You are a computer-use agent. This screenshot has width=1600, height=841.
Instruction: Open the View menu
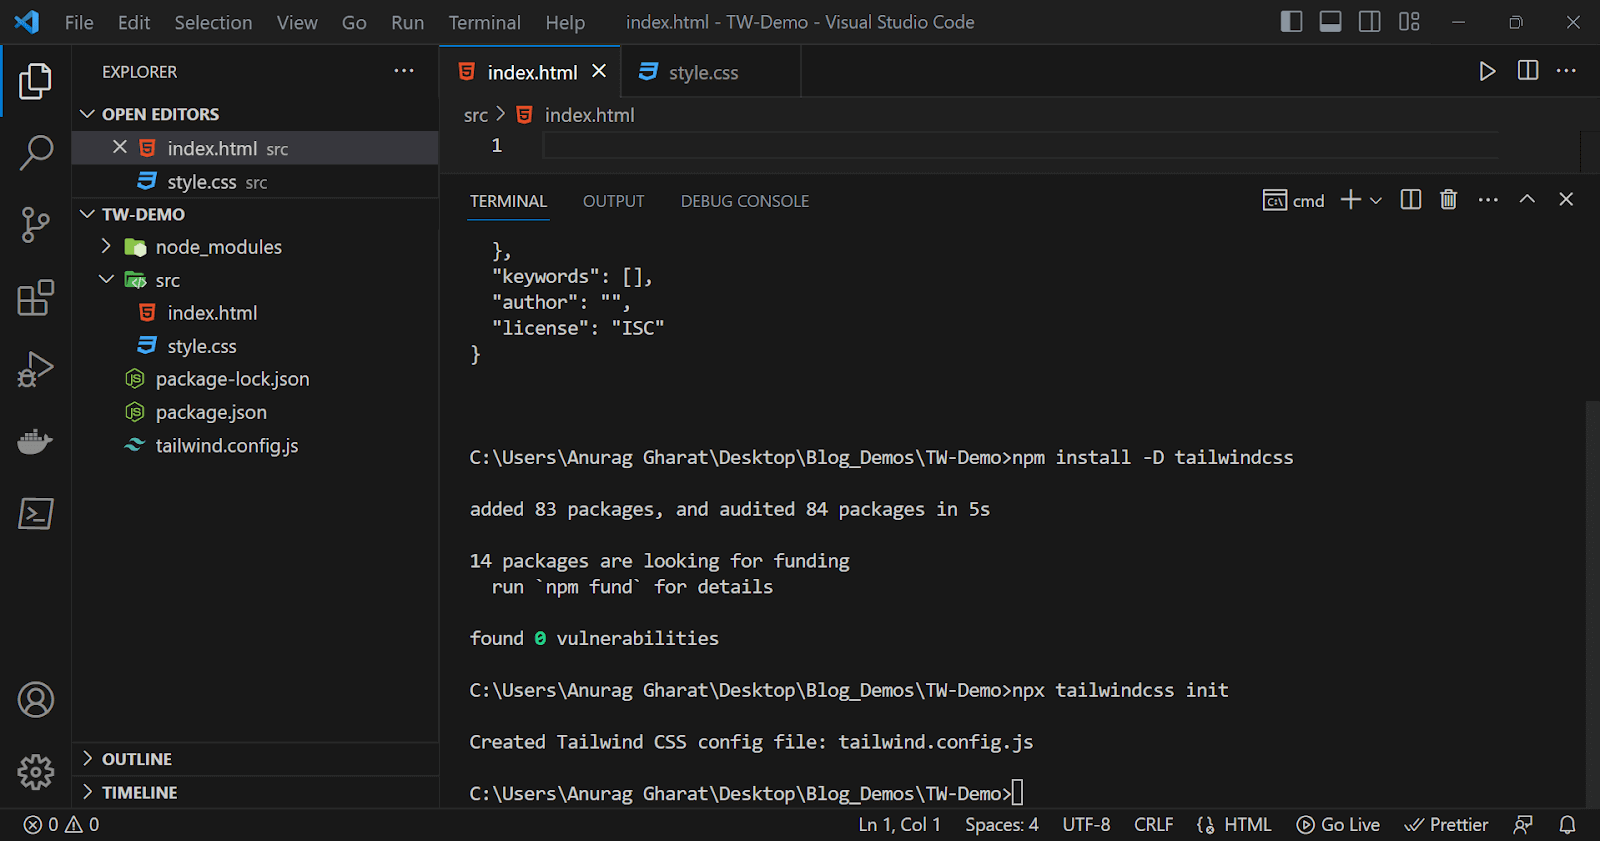[297, 22]
